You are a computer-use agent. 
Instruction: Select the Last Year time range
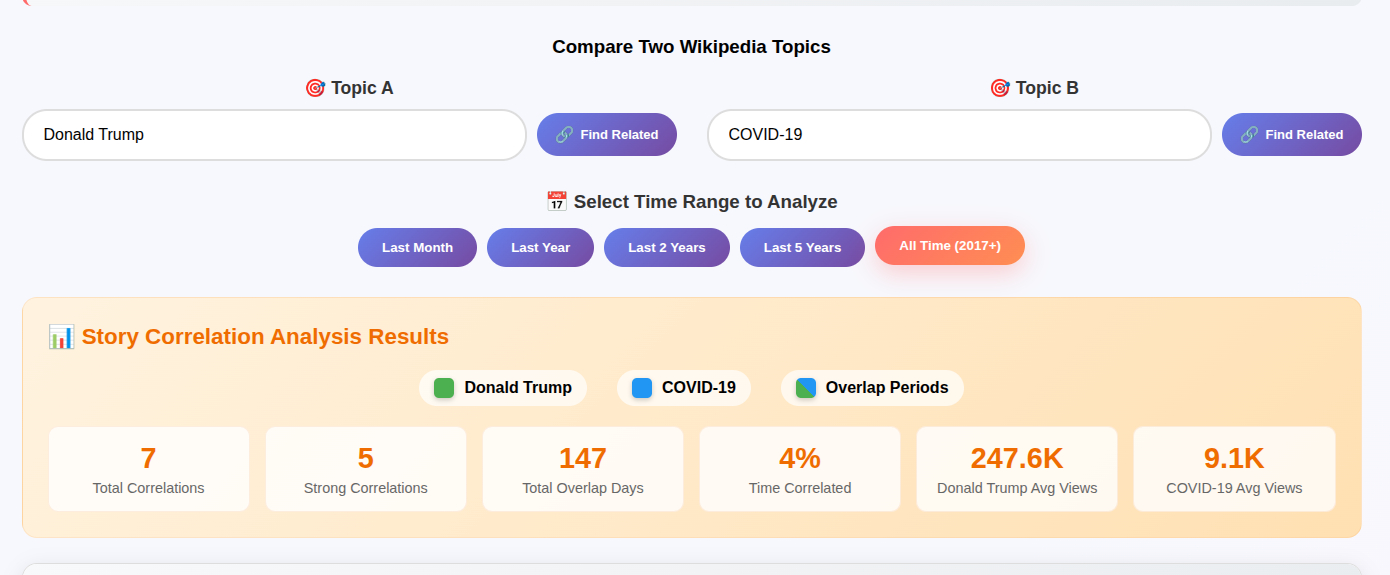[x=540, y=247]
